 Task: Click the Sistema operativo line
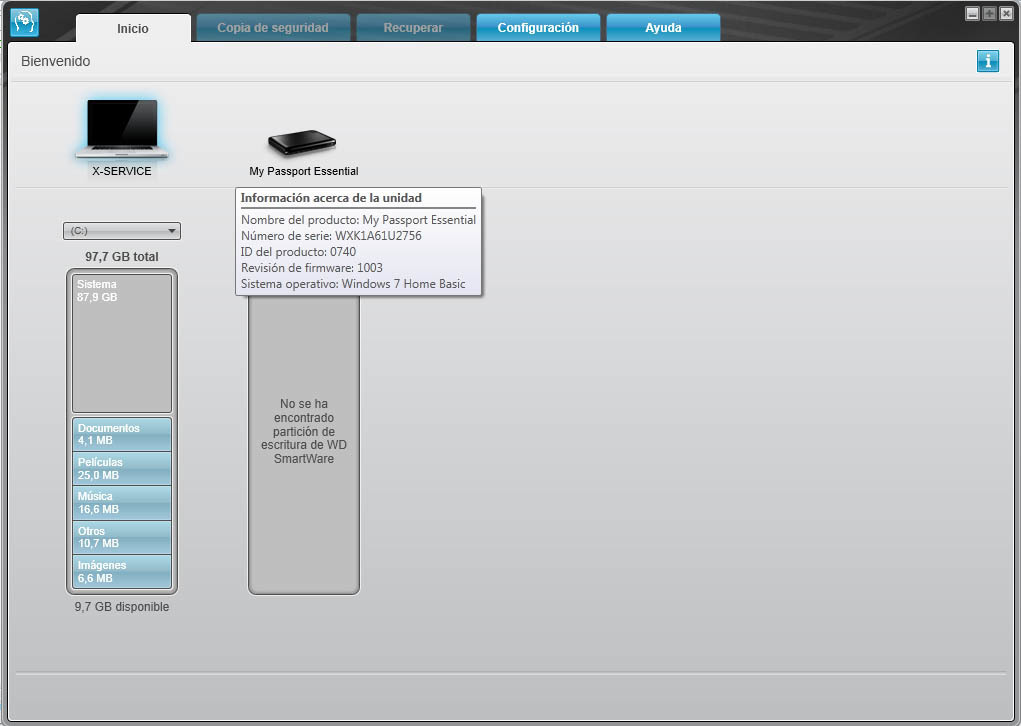[353, 284]
